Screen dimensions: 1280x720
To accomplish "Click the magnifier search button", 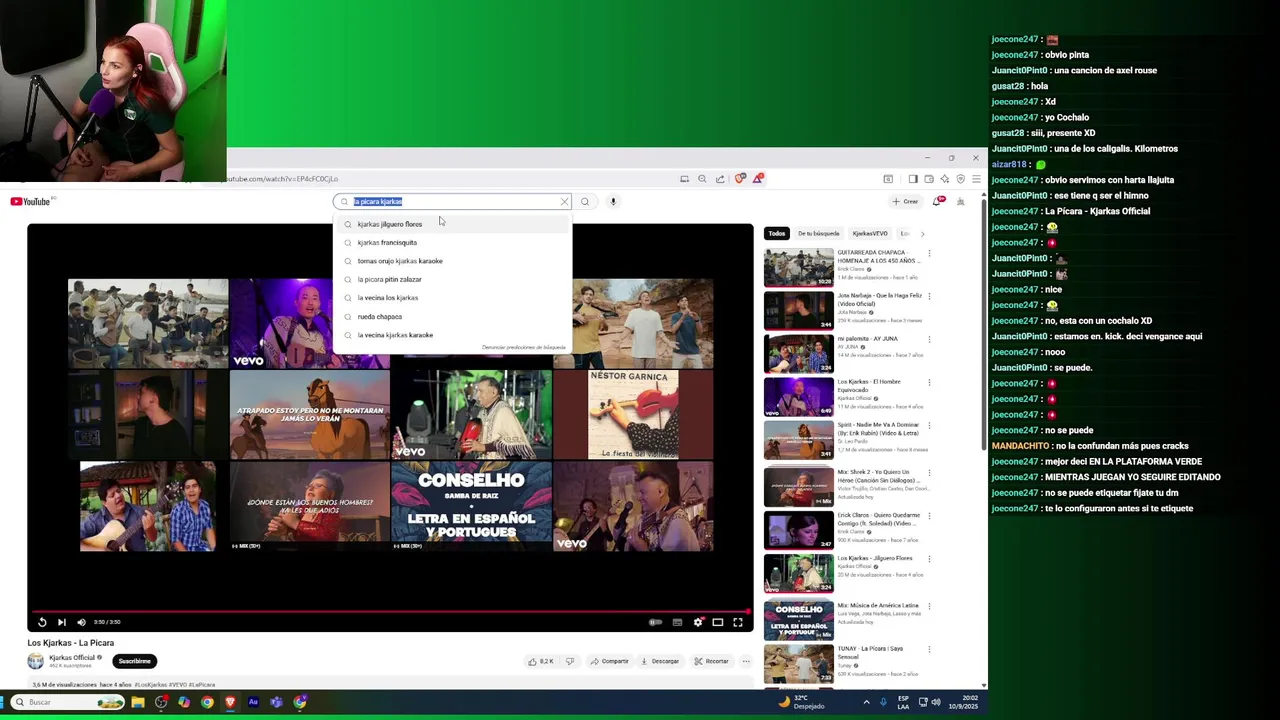I will (x=585, y=201).
